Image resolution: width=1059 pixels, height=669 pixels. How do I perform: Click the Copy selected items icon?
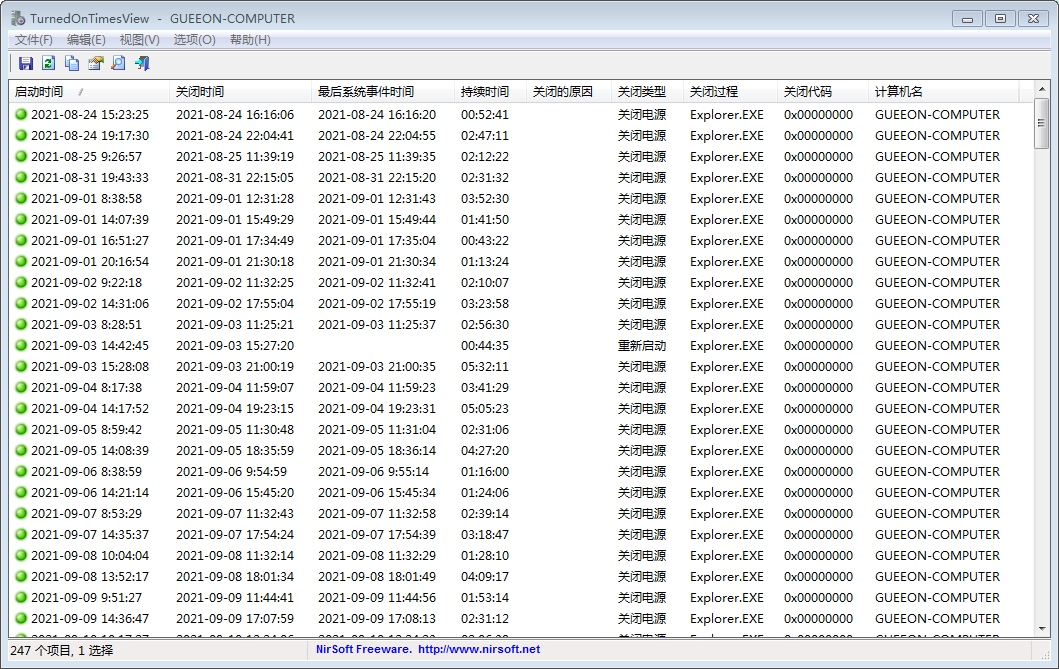[72, 64]
